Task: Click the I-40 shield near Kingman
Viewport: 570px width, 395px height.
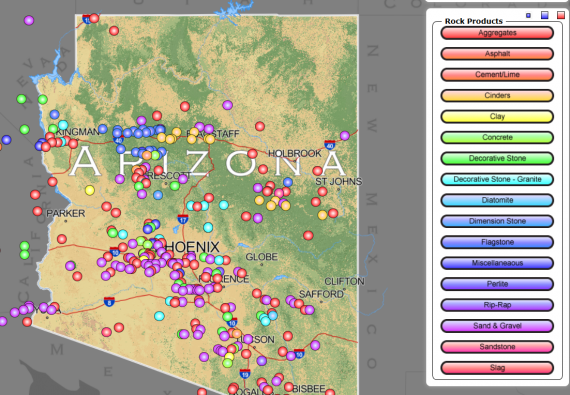Action: 118,139
